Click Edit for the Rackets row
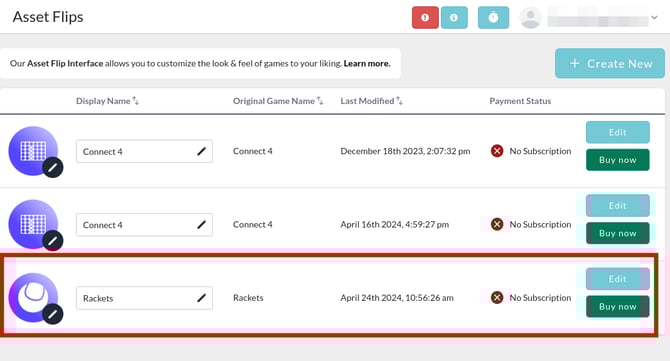Viewport: 670px width, 361px height. pyautogui.click(x=617, y=279)
